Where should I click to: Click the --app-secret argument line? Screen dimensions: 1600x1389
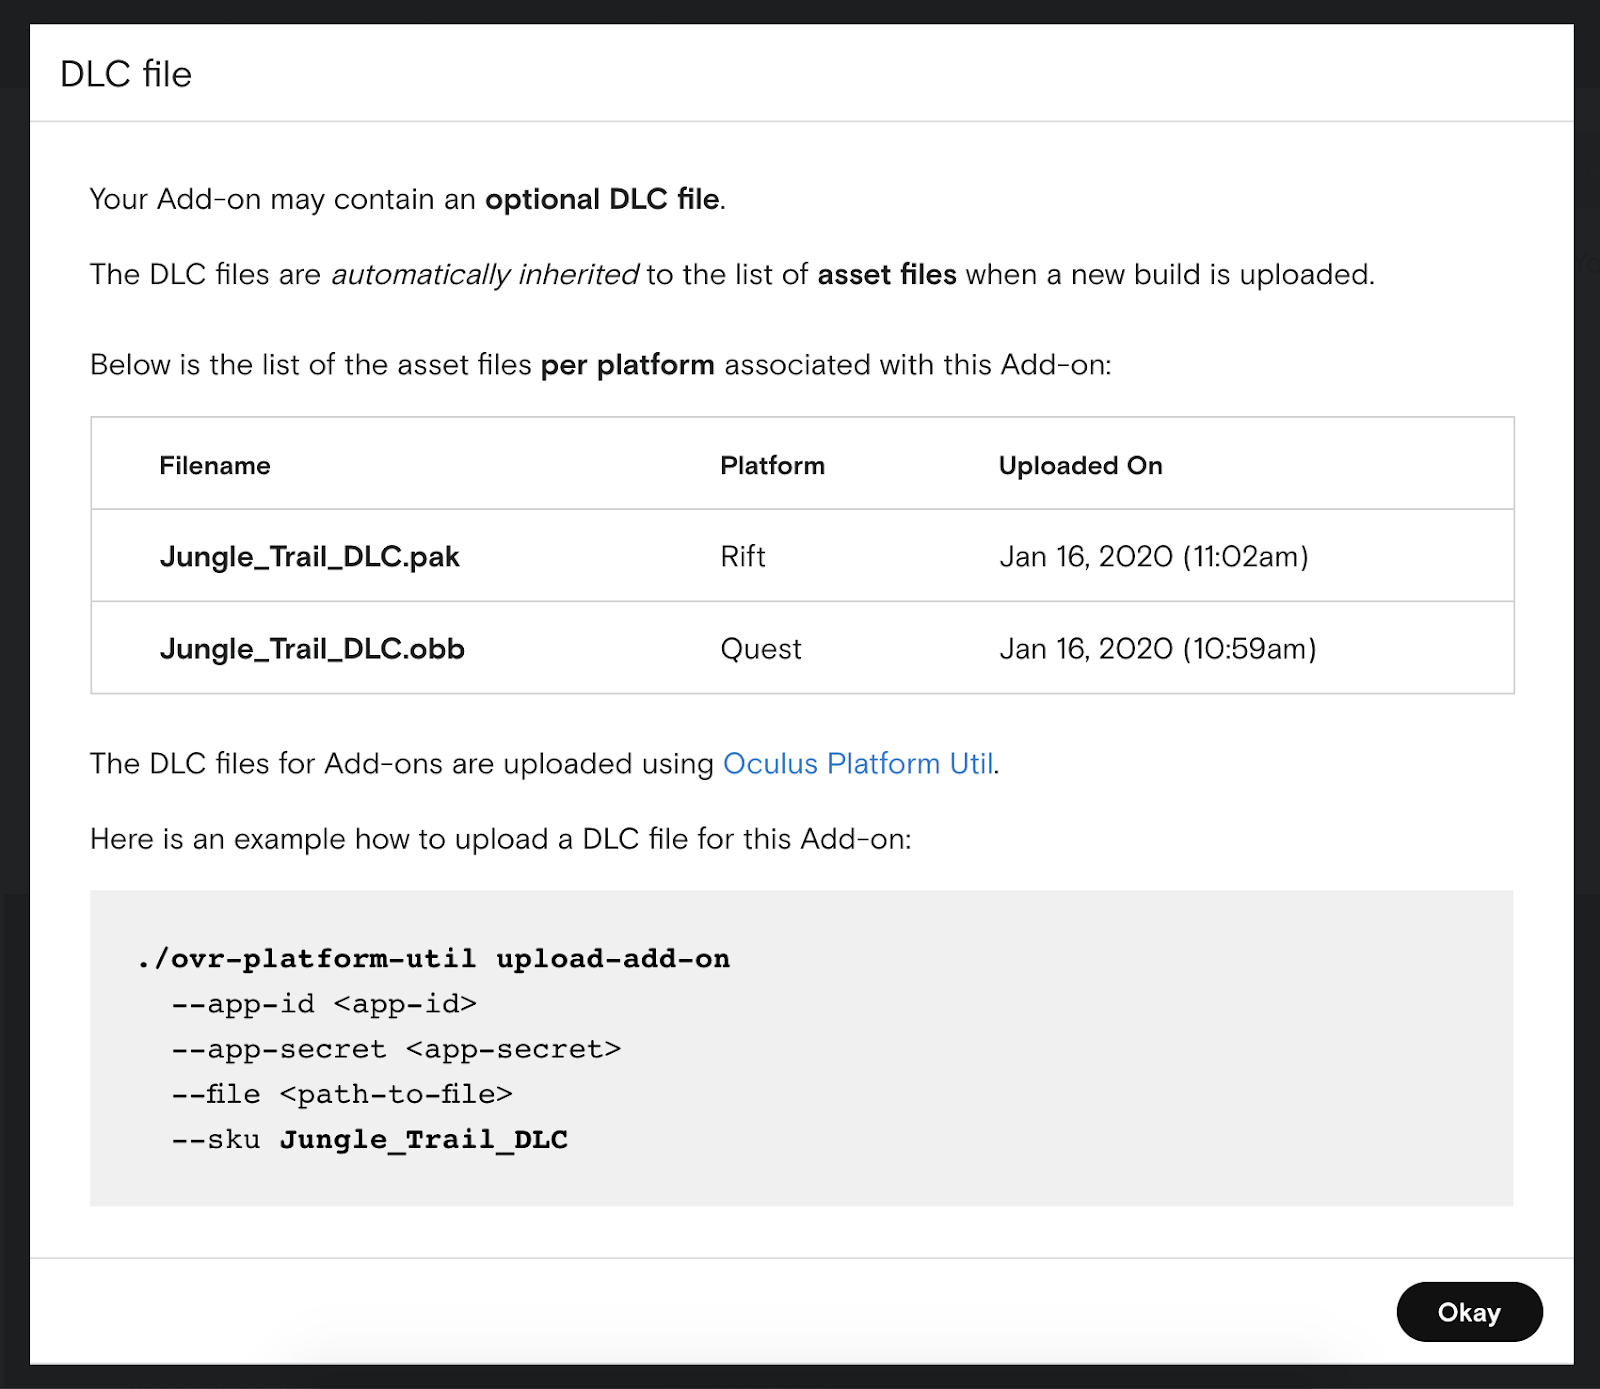(396, 1049)
